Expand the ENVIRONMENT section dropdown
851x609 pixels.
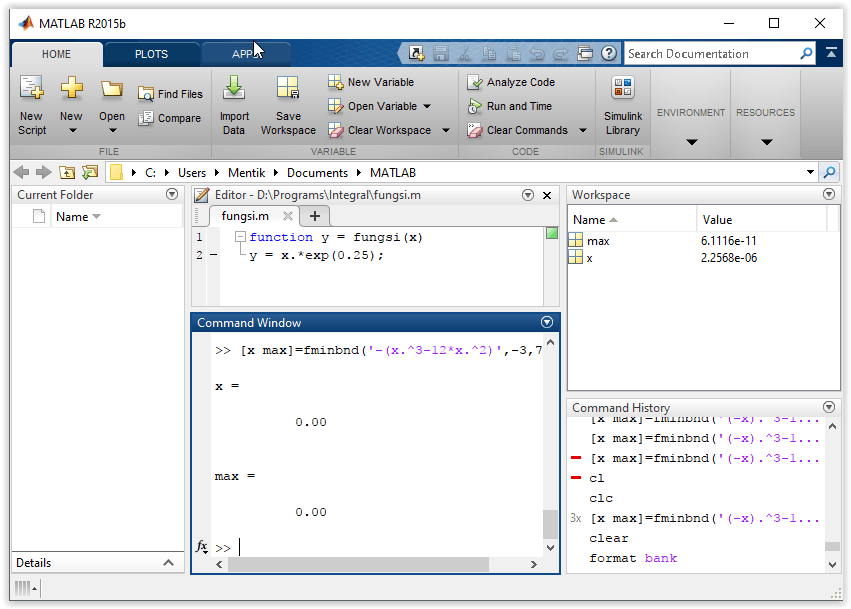tap(691, 141)
